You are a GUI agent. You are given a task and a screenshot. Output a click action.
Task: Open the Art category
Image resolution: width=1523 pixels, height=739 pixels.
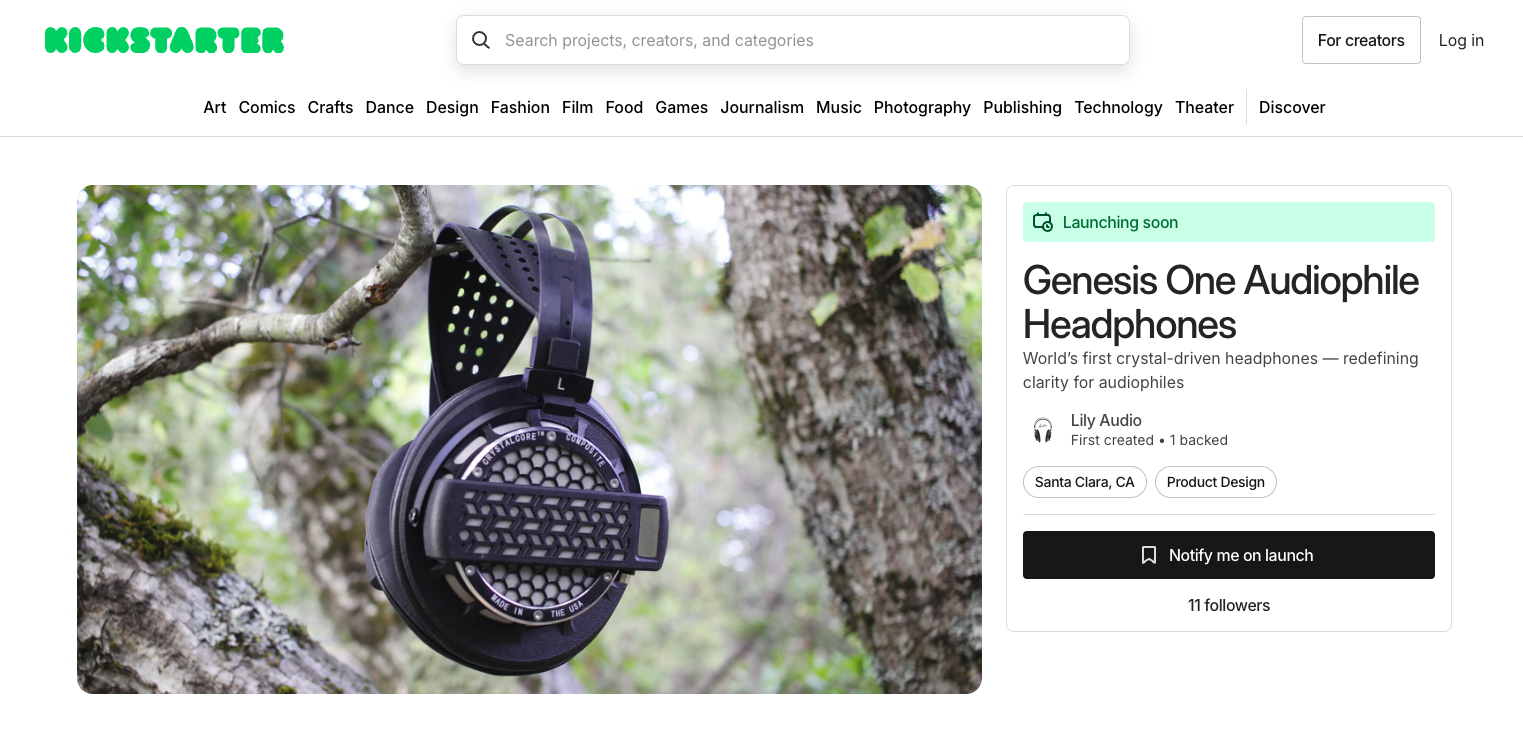coord(215,107)
